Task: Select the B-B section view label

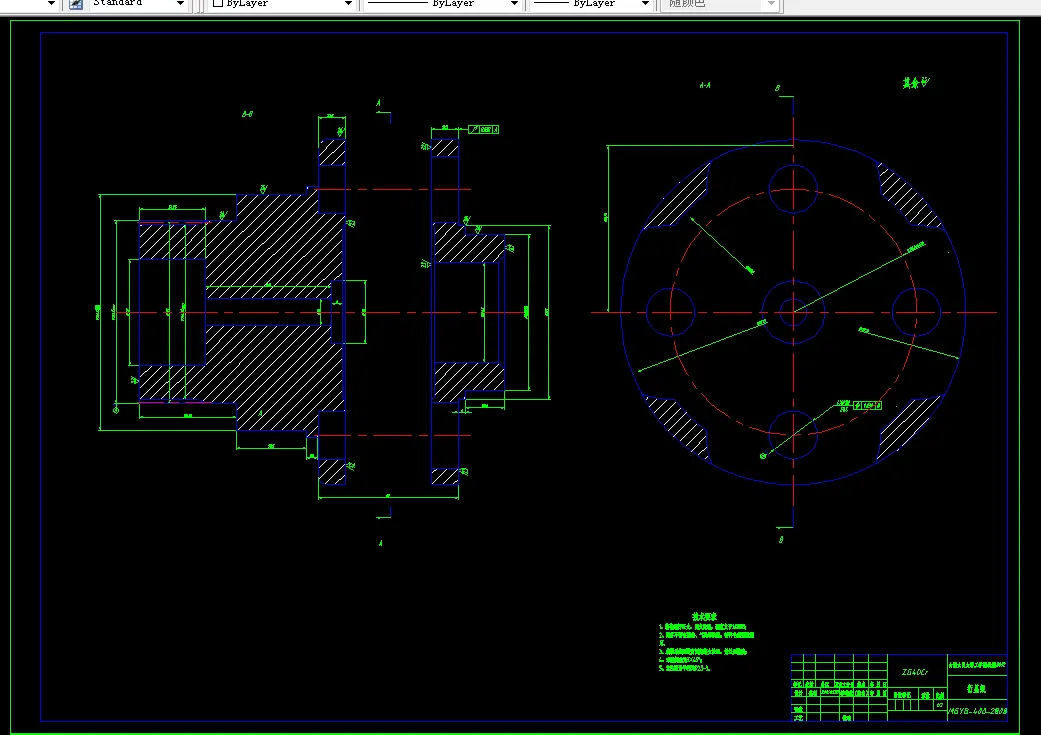Action: [x=248, y=114]
